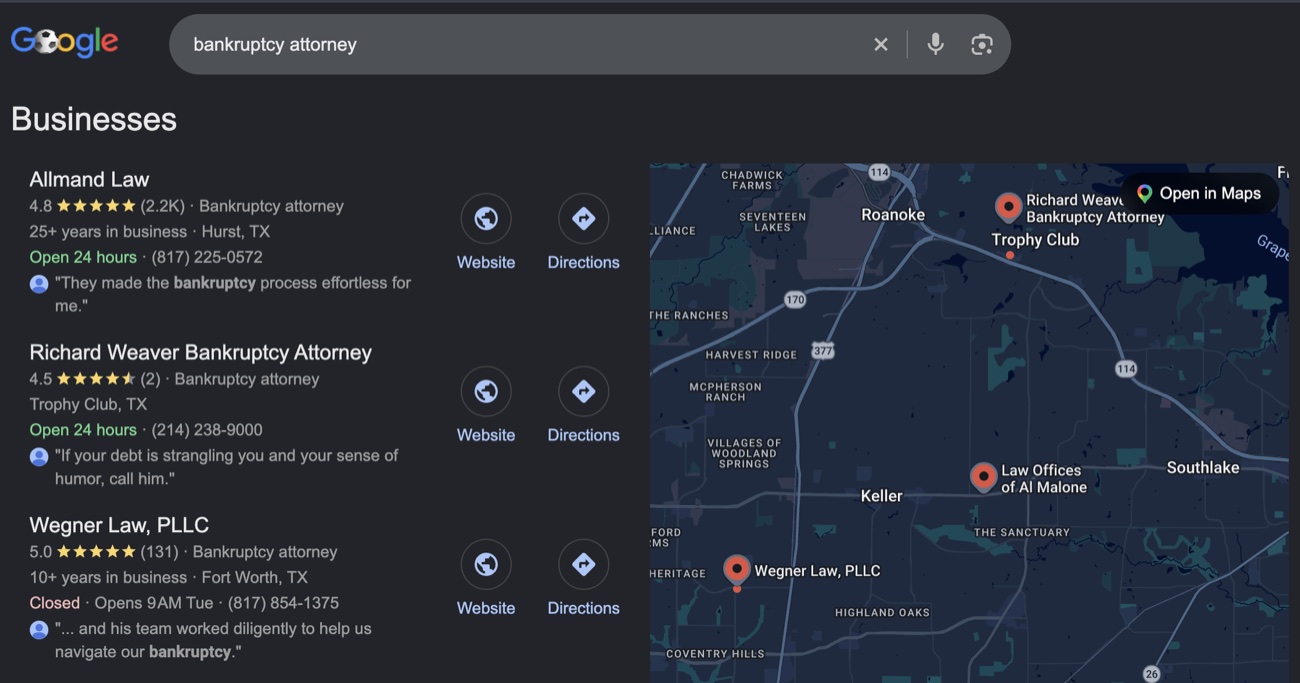Viewport: 1300px width, 683px height.
Task: Click Richard Weaver 4.5 star rating
Action: [96, 379]
